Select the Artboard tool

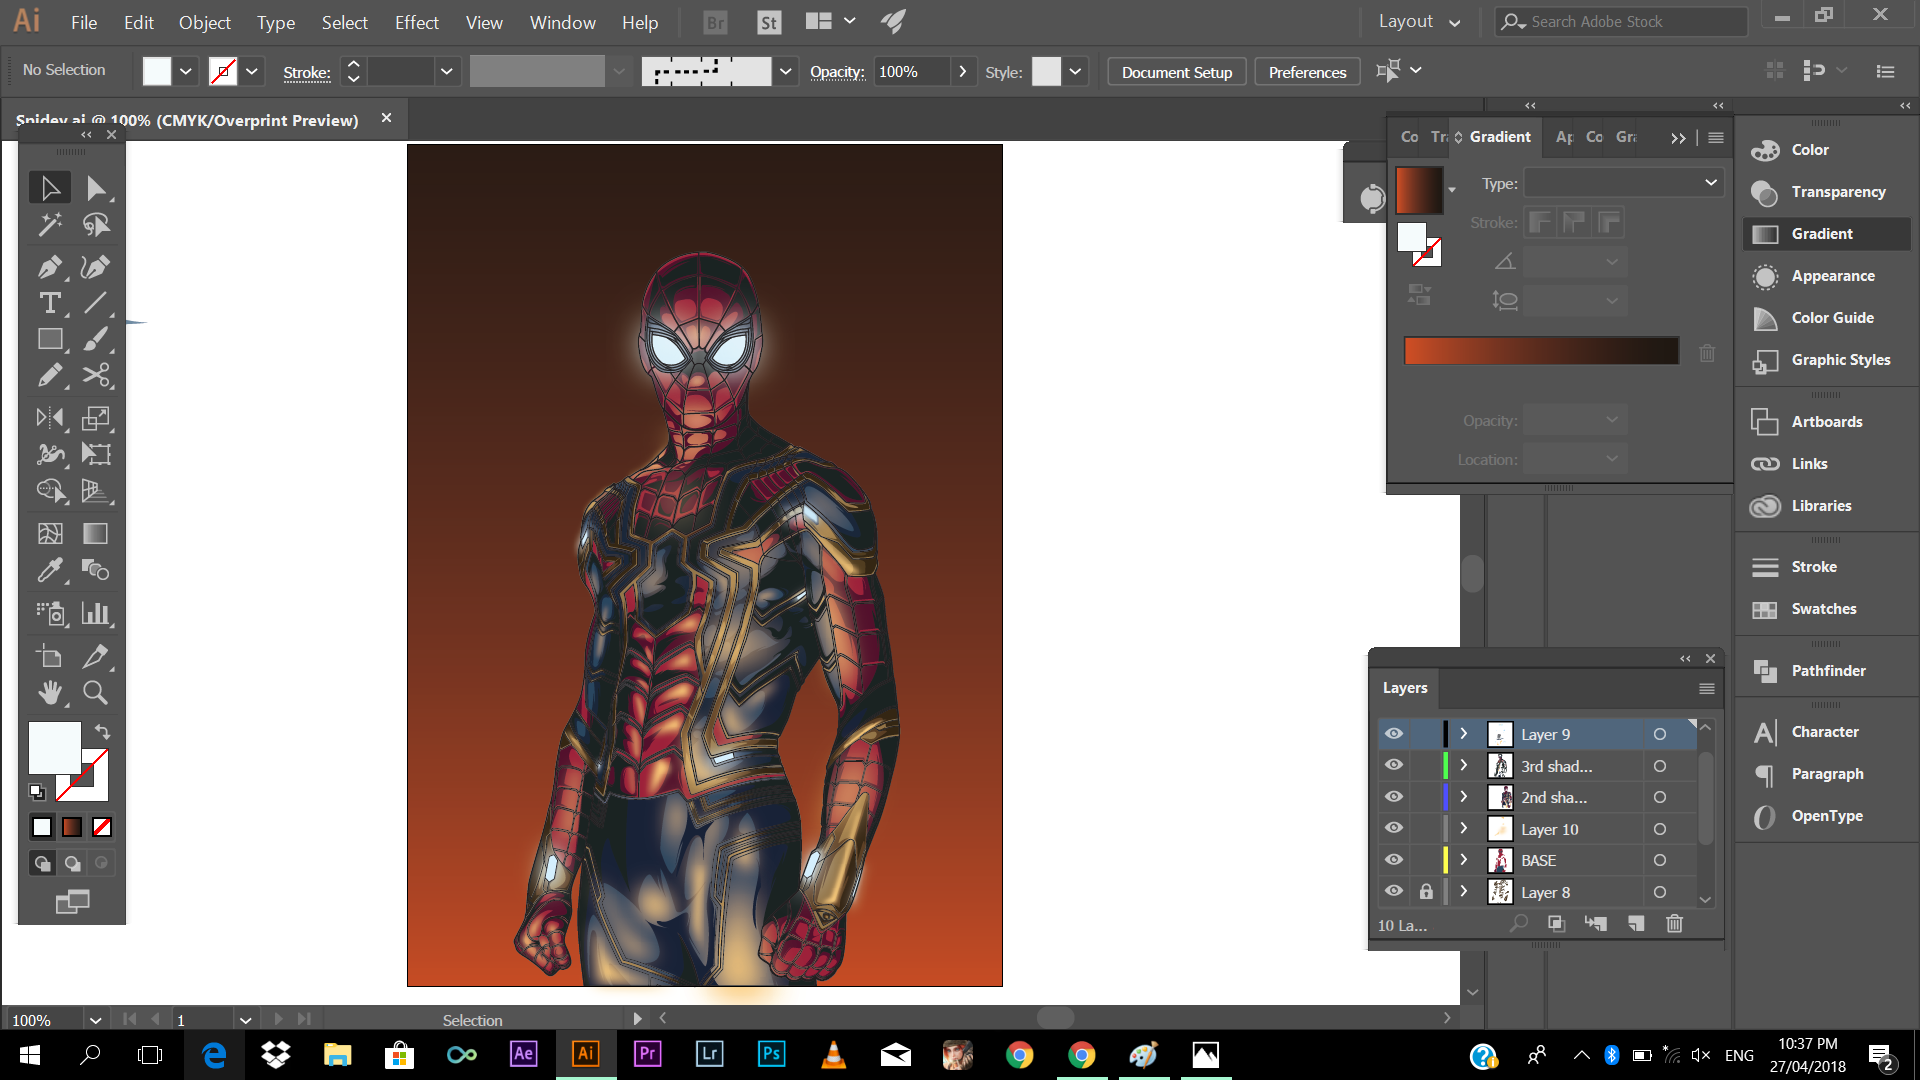coord(50,656)
